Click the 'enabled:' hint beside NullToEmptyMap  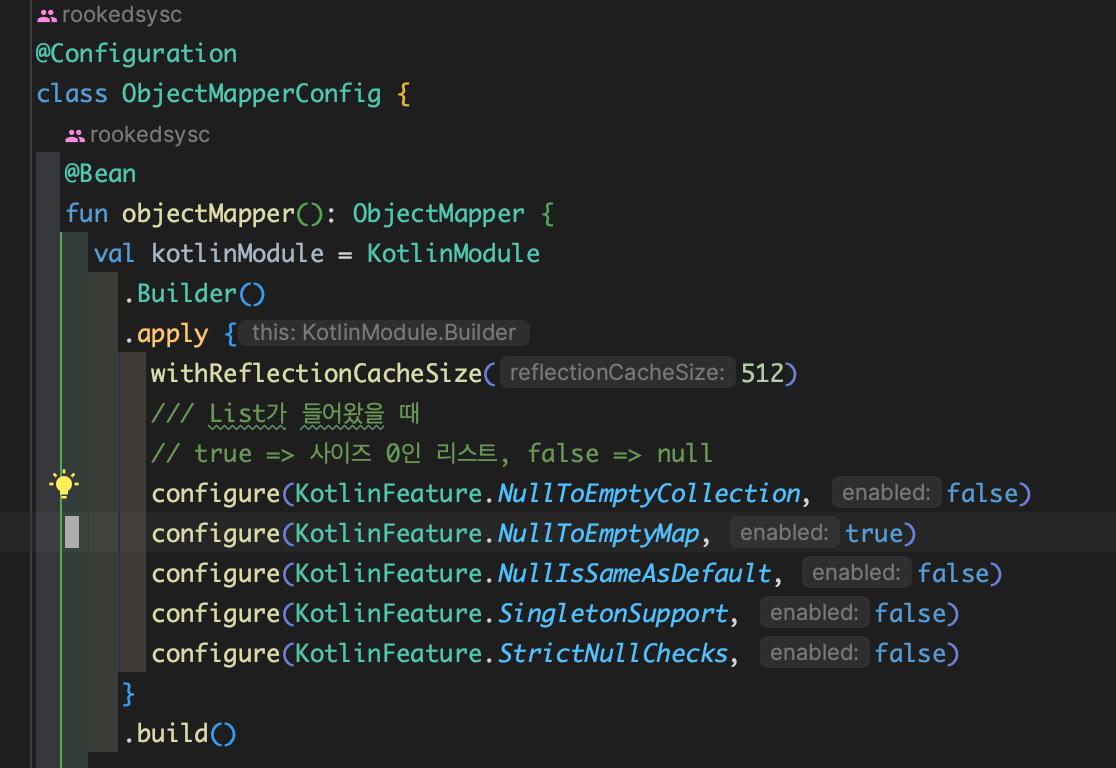pyautogui.click(x=784, y=533)
